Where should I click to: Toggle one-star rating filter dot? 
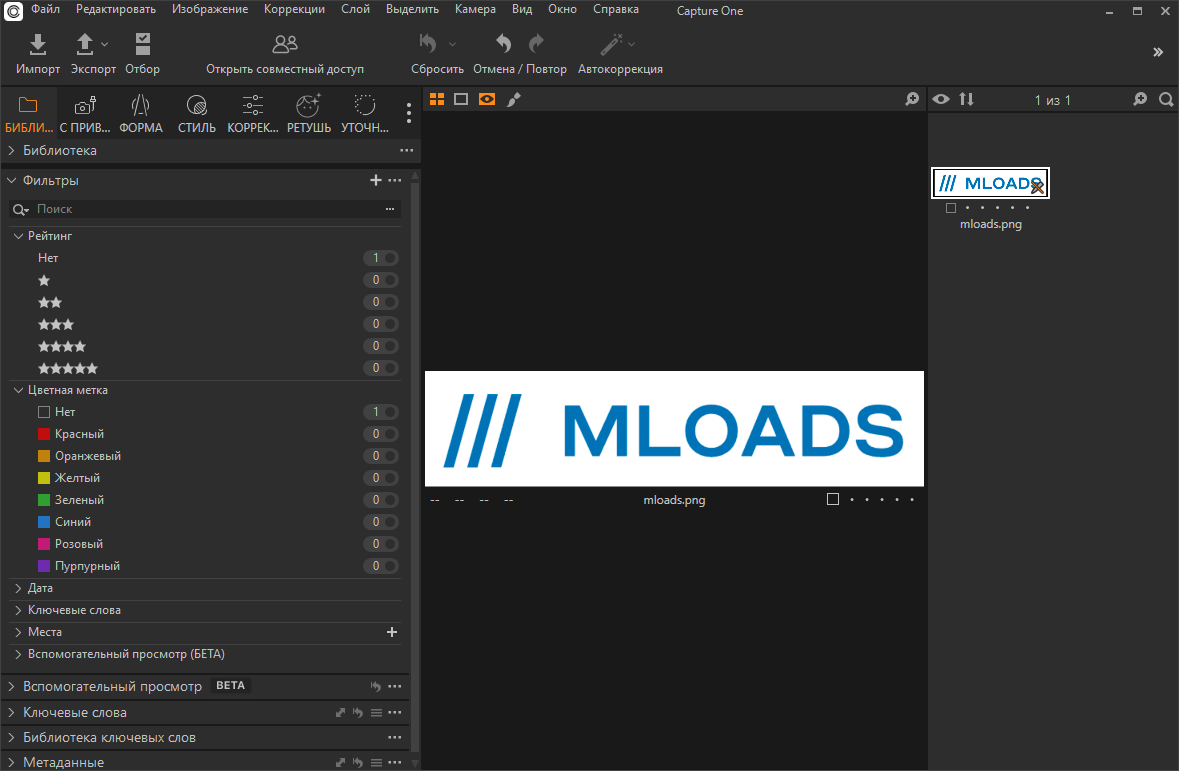pos(390,280)
